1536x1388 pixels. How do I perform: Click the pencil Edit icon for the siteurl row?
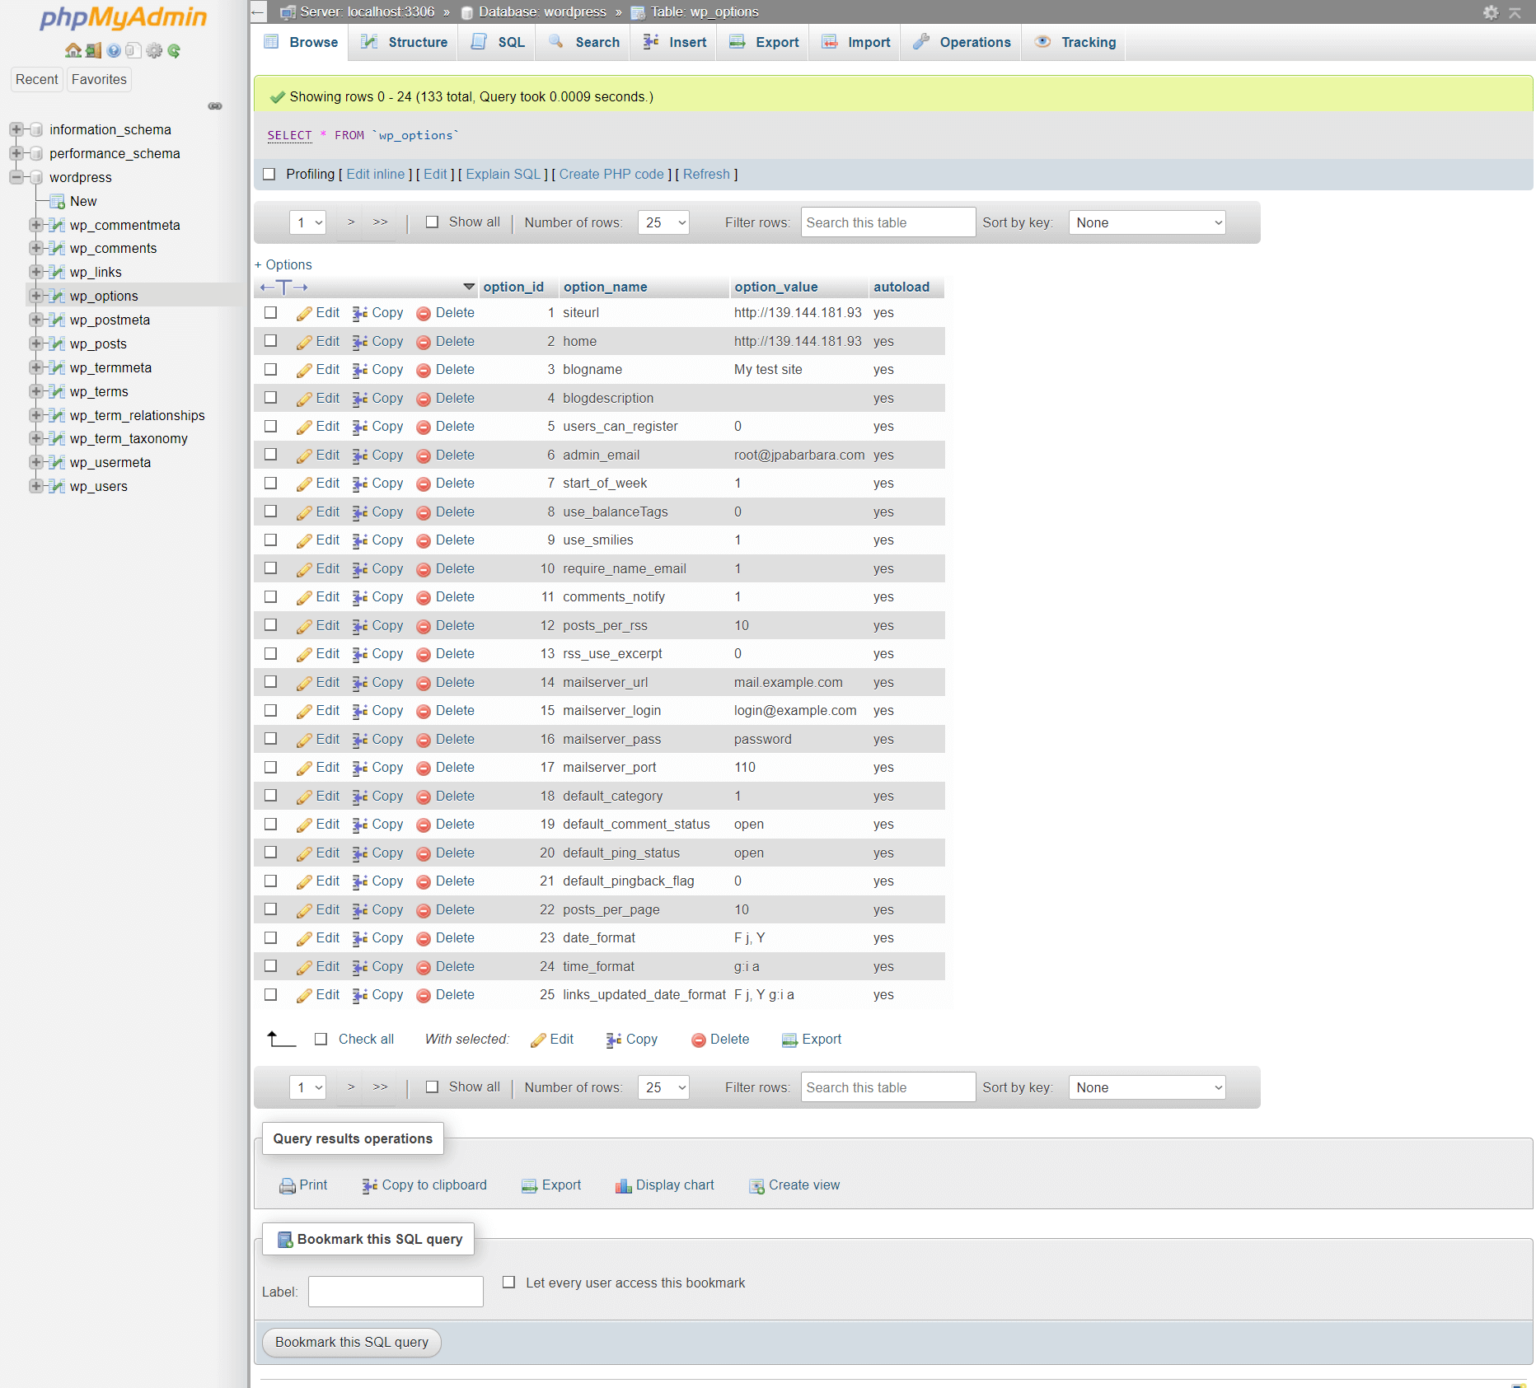[304, 313]
